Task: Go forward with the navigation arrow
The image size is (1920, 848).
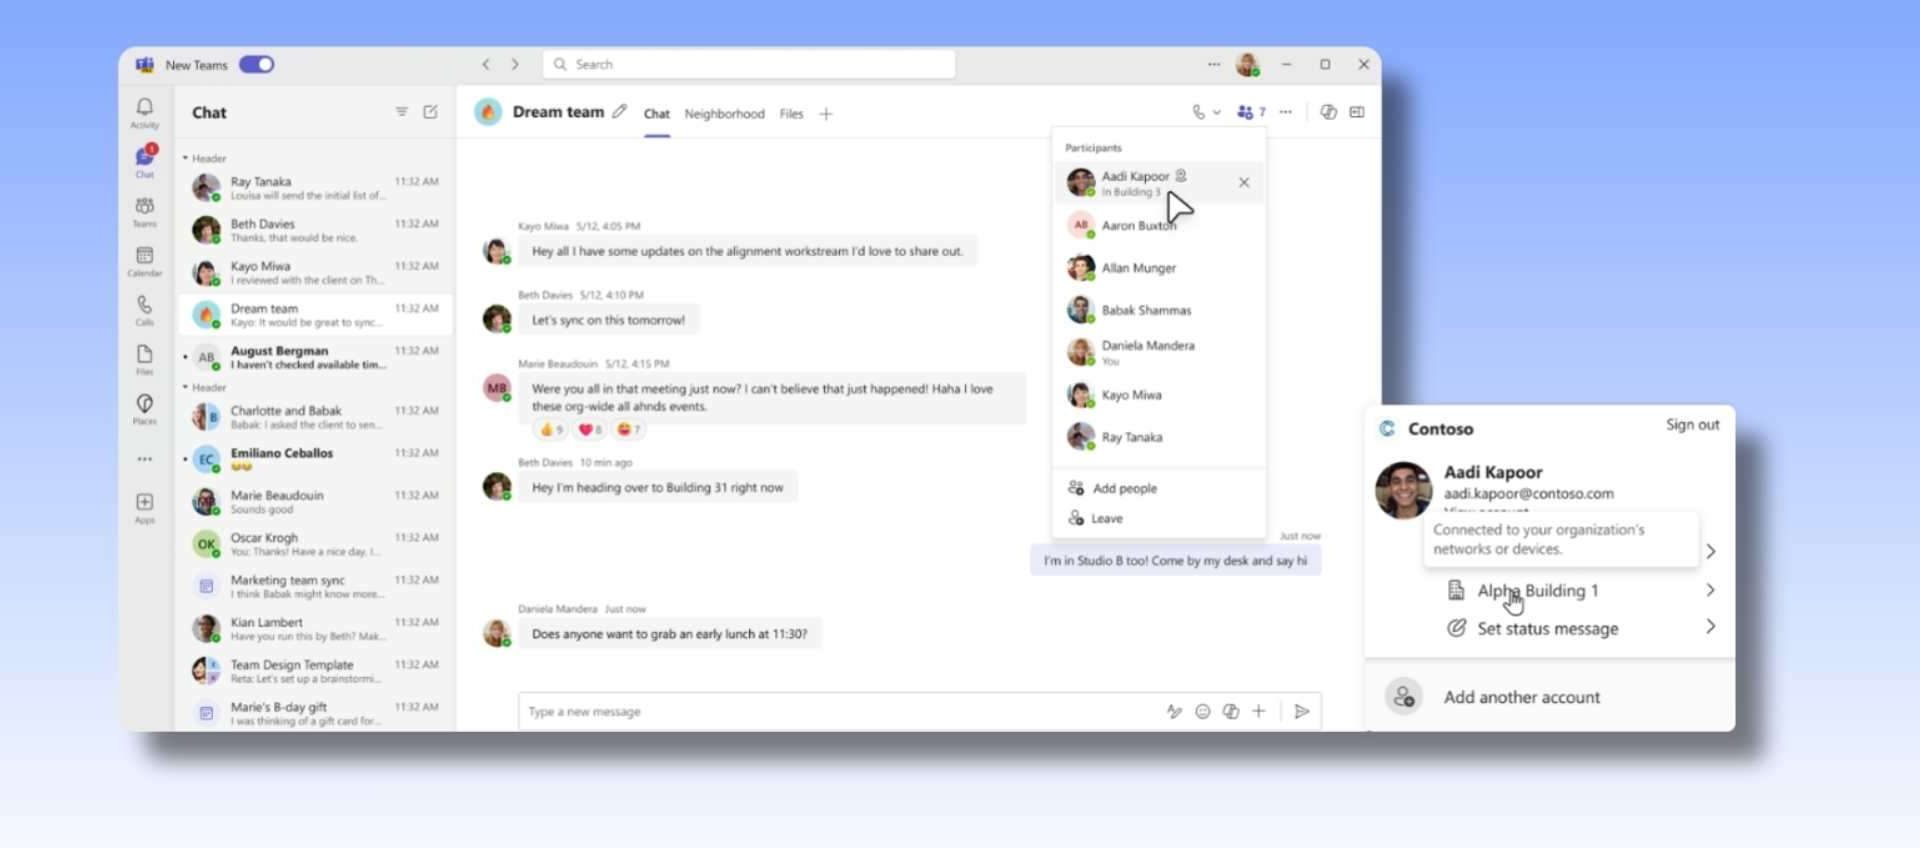Action: pos(515,64)
